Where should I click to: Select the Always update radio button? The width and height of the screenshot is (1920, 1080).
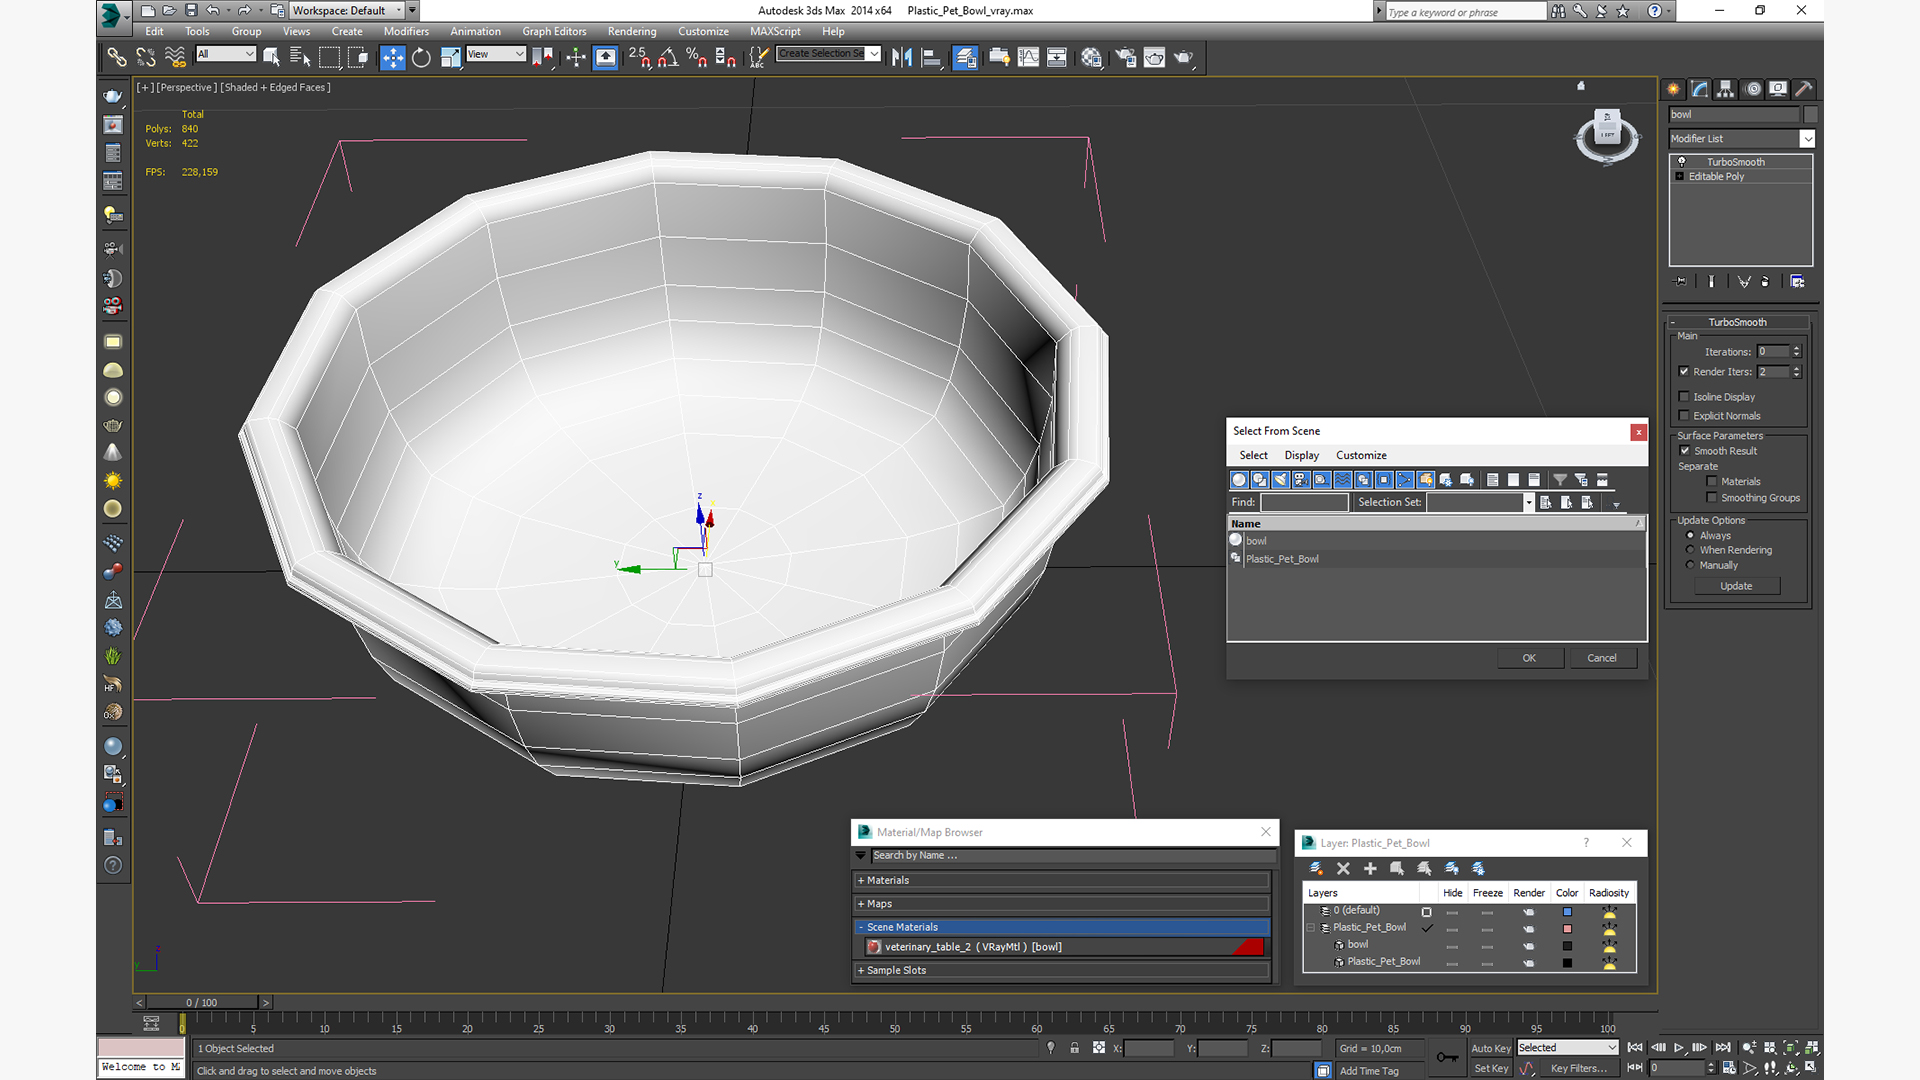coord(1690,536)
